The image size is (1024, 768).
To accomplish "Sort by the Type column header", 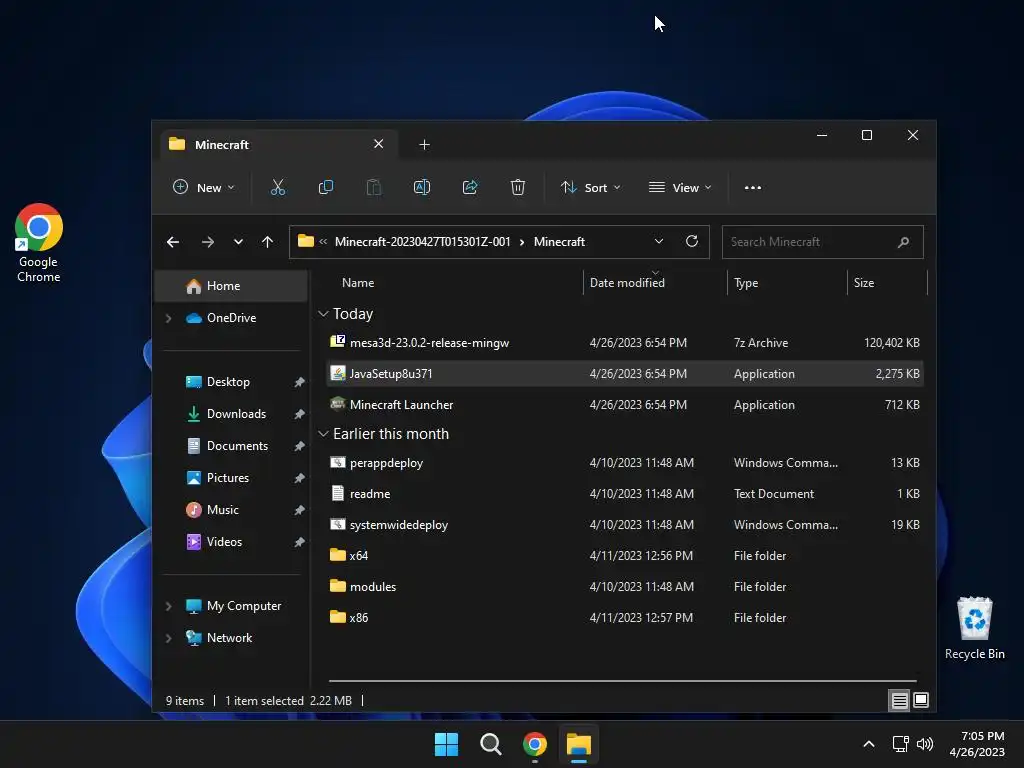I will click(x=746, y=283).
